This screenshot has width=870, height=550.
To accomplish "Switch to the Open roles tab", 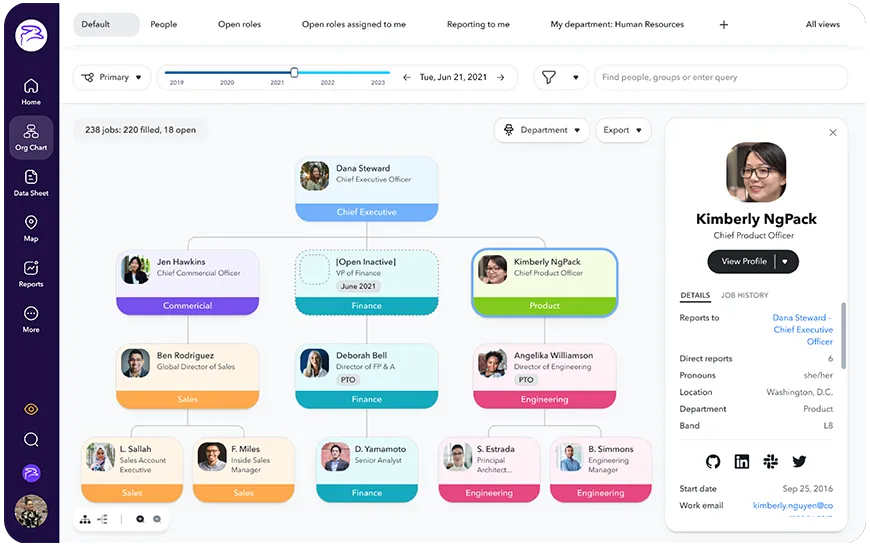I will (x=239, y=24).
